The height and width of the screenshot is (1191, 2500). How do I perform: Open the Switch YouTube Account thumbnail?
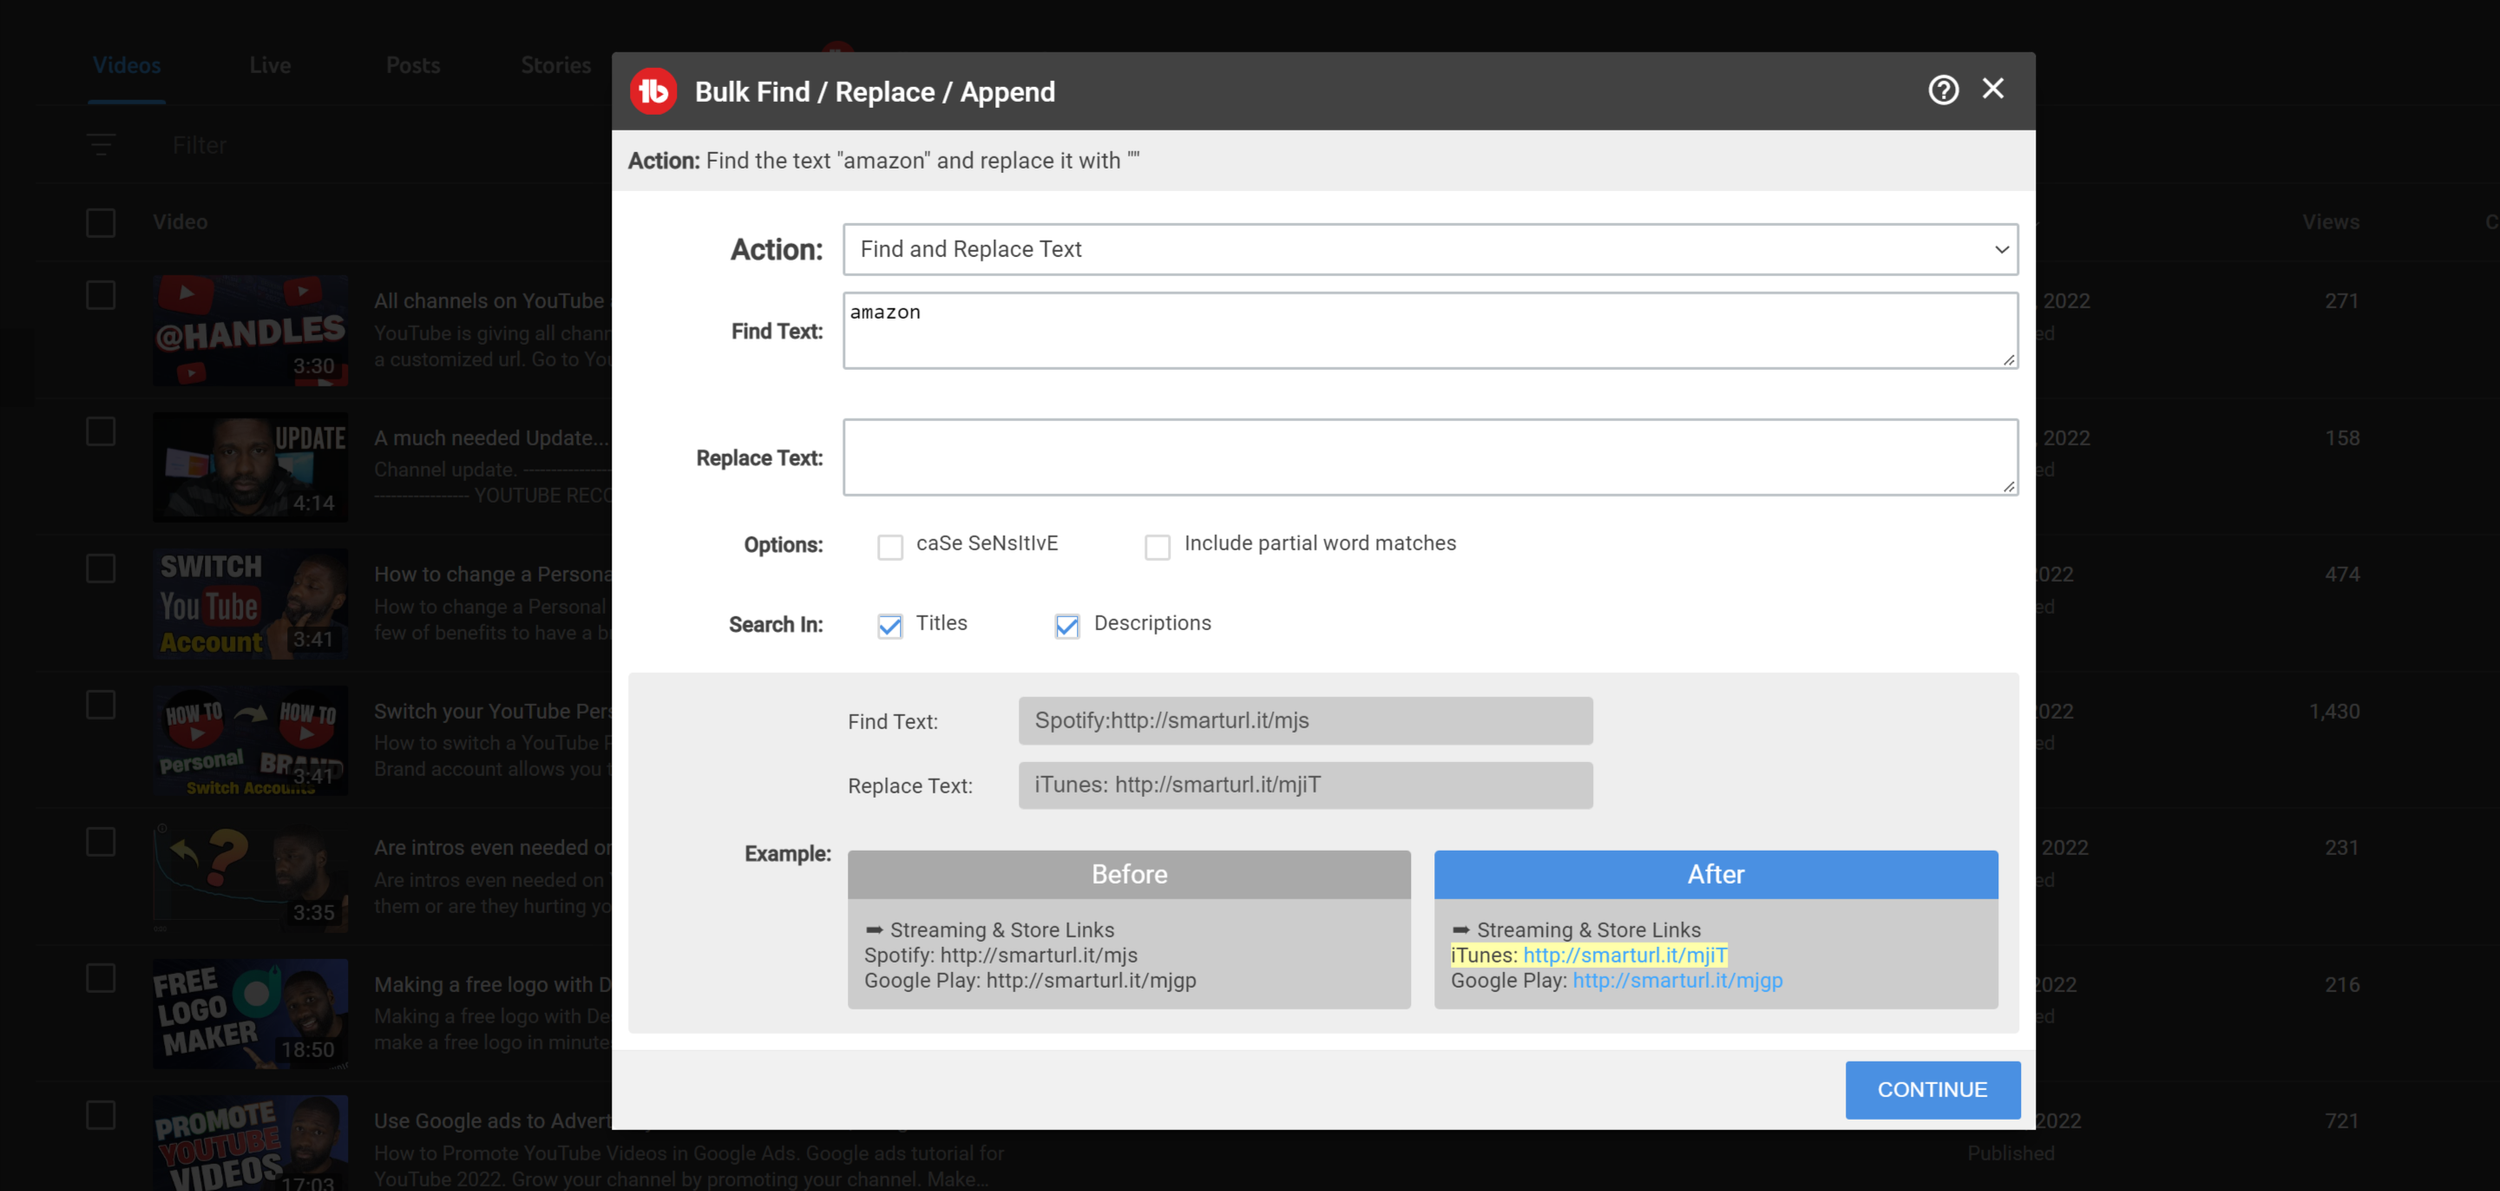(x=251, y=604)
